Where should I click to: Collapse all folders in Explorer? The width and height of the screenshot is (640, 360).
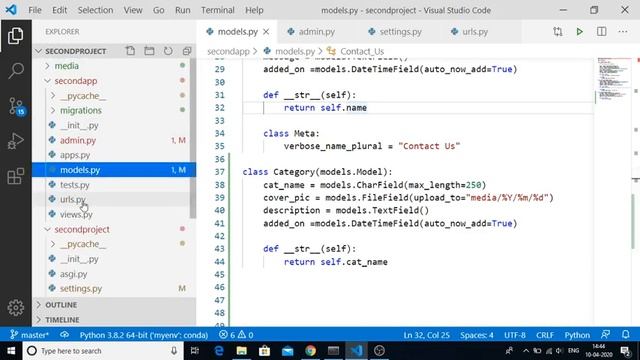pos(187,51)
